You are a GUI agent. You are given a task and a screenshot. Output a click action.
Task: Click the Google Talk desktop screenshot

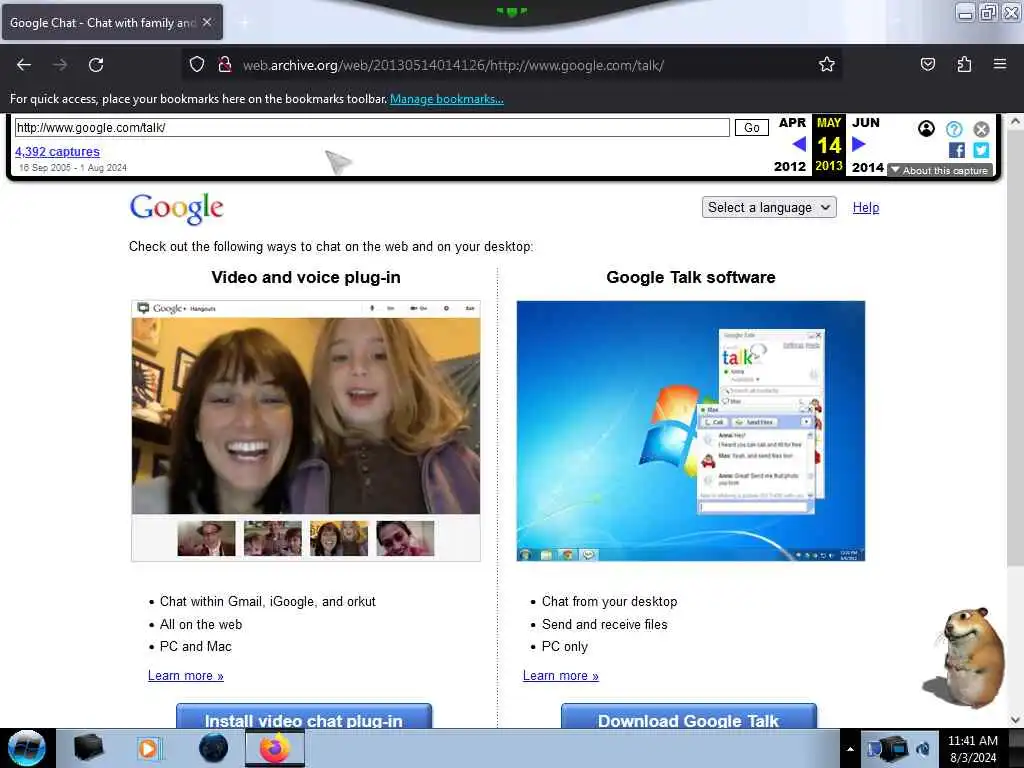pos(691,431)
